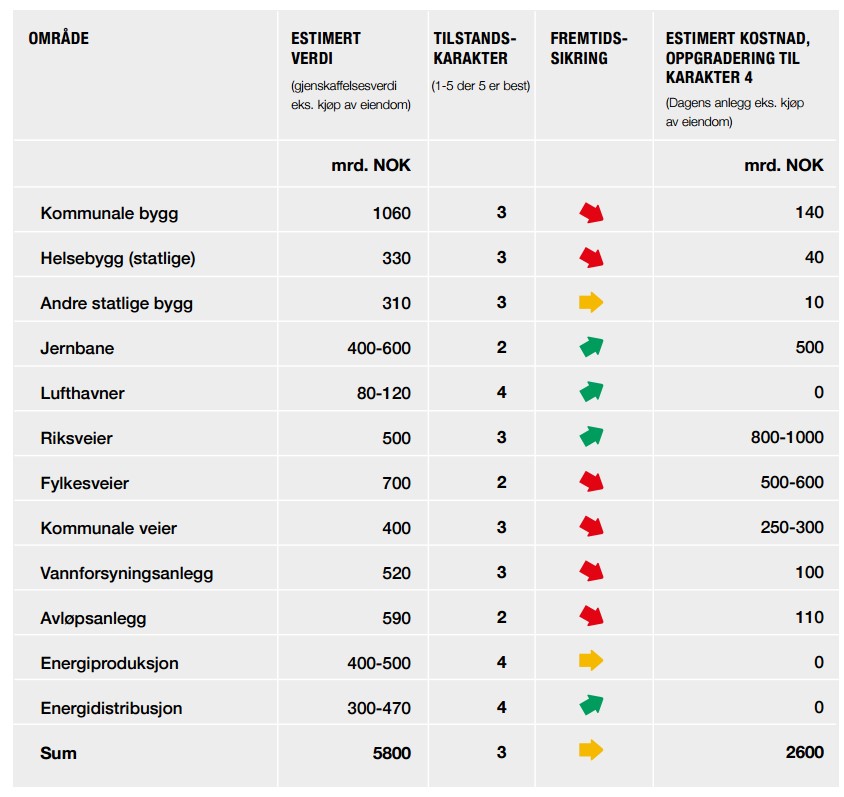Click the Sum total value 5800

pyautogui.click(x=392, y=752)
